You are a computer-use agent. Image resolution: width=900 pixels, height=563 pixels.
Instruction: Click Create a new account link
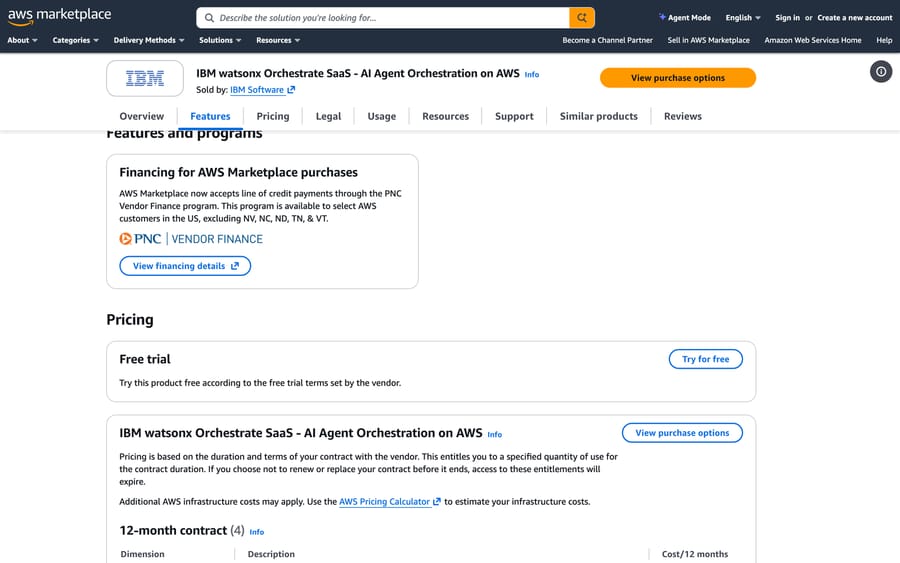855,18
